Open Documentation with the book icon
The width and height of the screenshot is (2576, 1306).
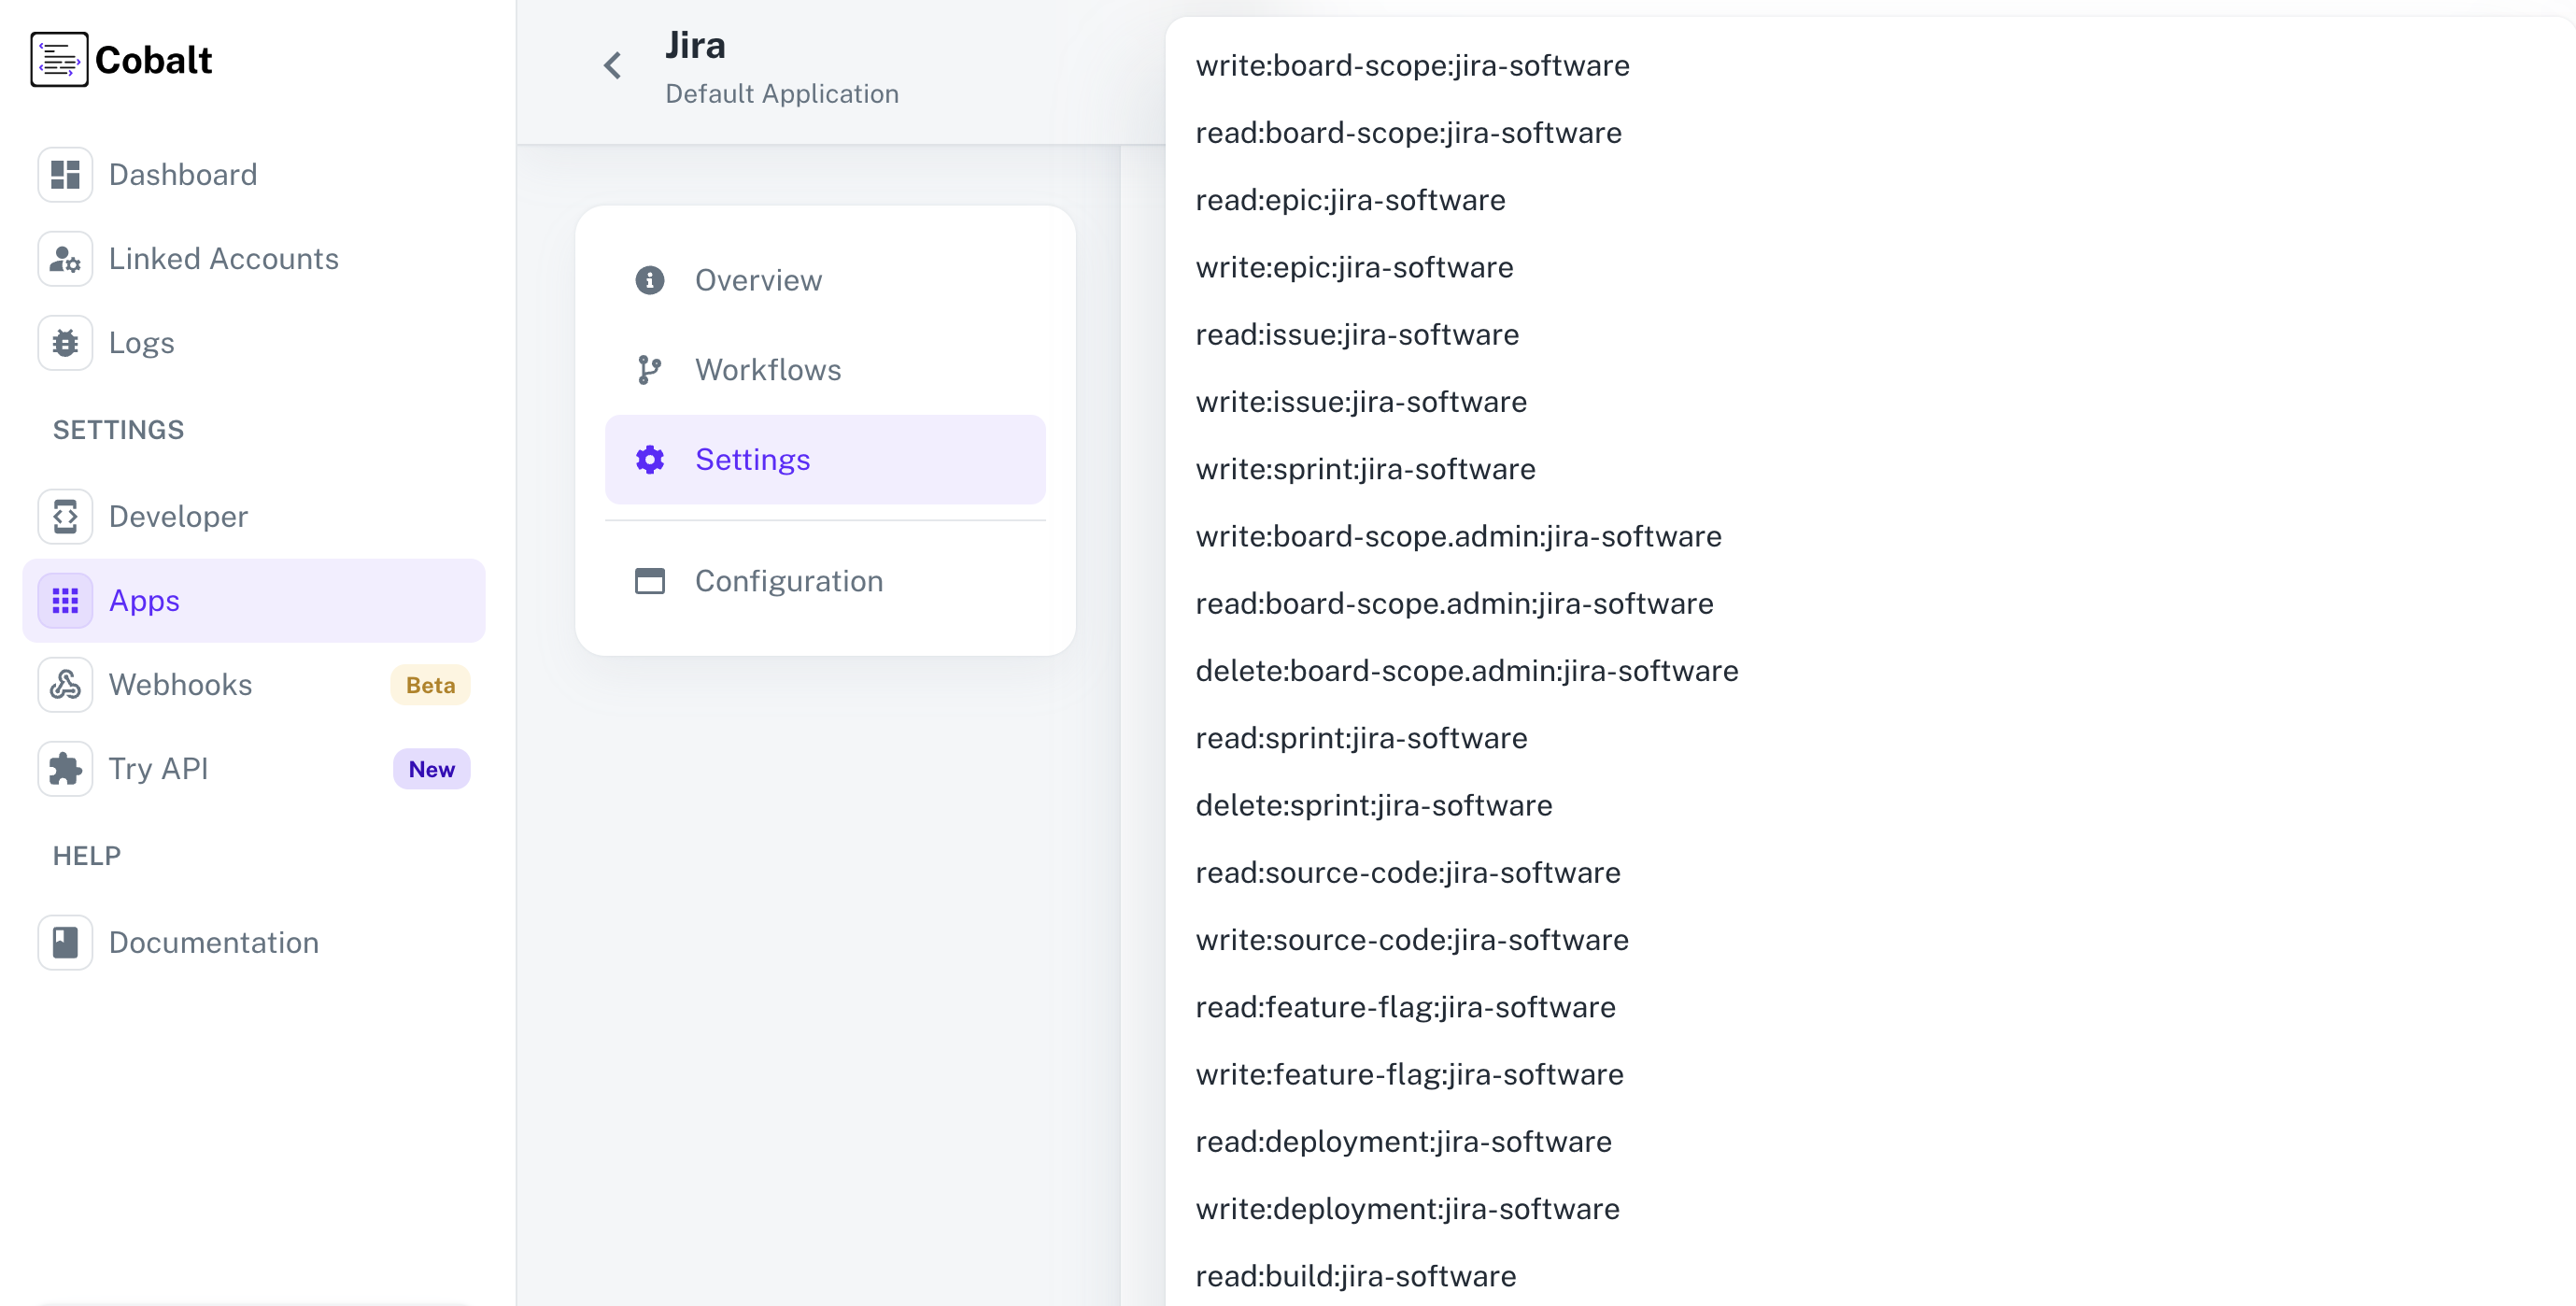pyautogui.click(x=64, y=941)
